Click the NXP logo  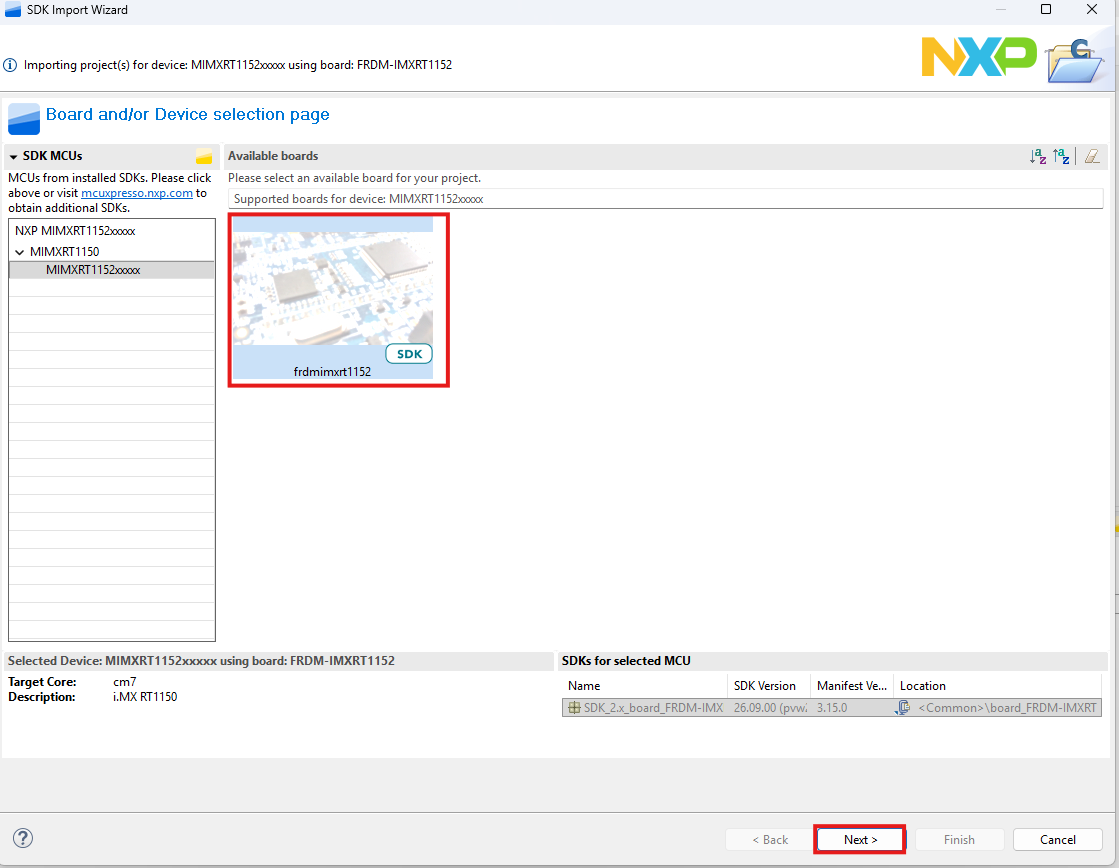[979, 57]
